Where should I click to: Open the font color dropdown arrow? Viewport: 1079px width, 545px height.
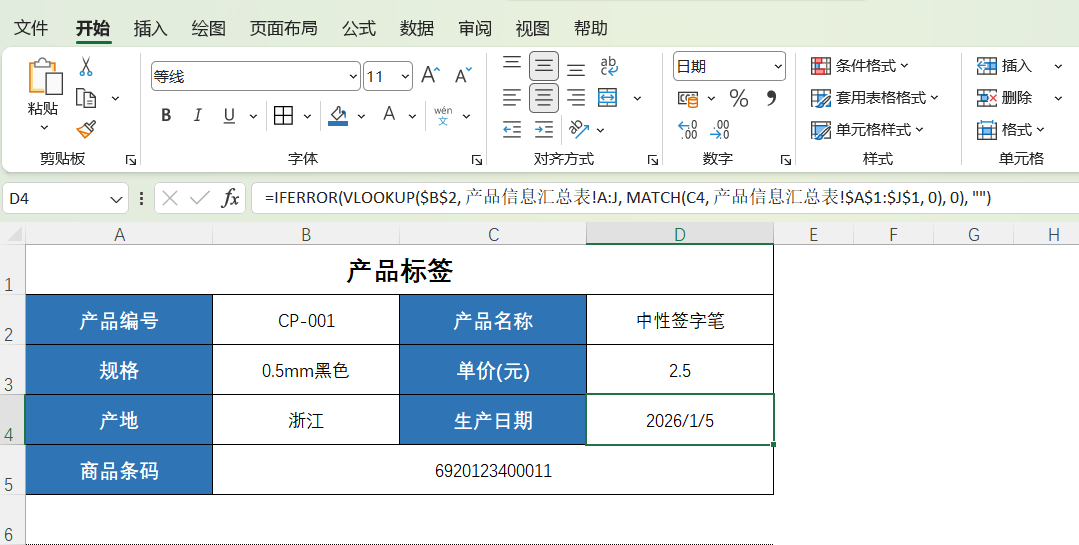tap(412, 116)
